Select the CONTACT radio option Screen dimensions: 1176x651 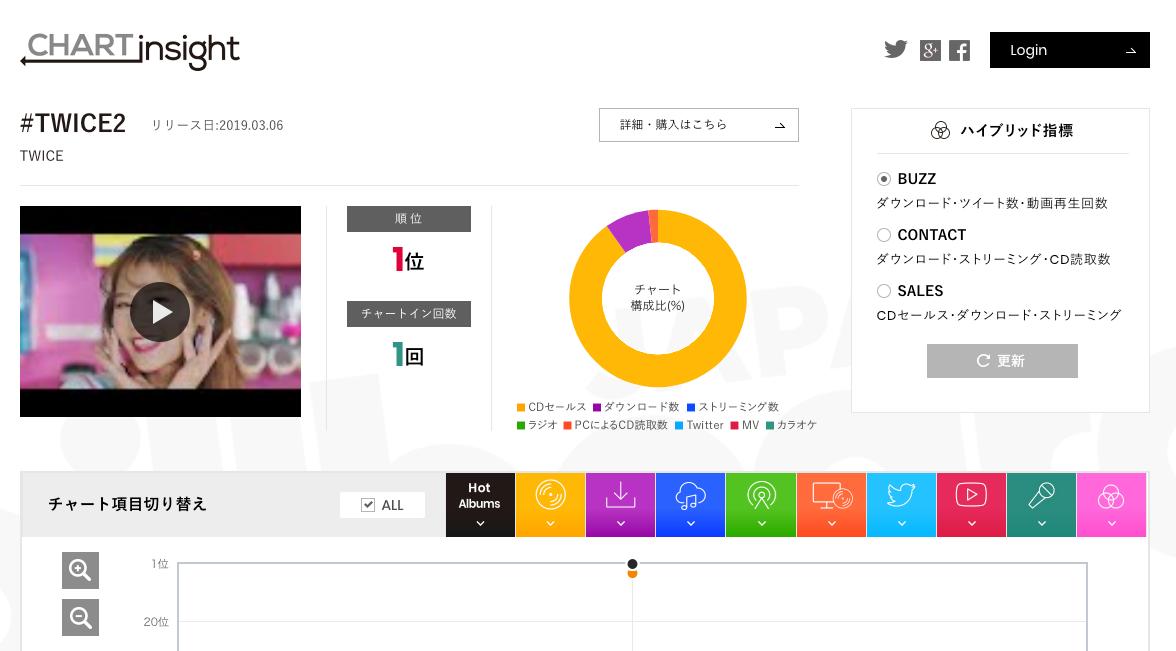[884, 235]
